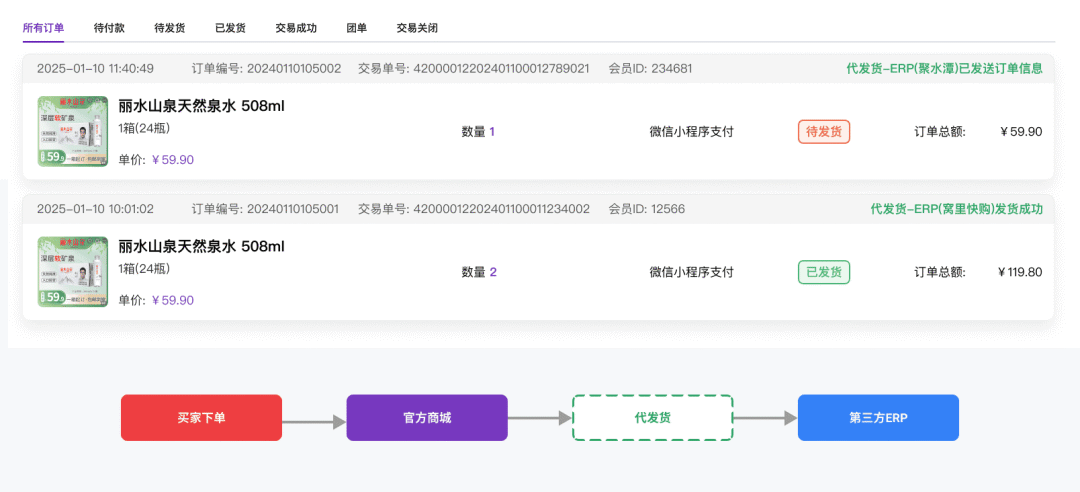Select the 交易关闭 tab
The width and height of the screenshot is (1080, 492).
coord(417,28)
